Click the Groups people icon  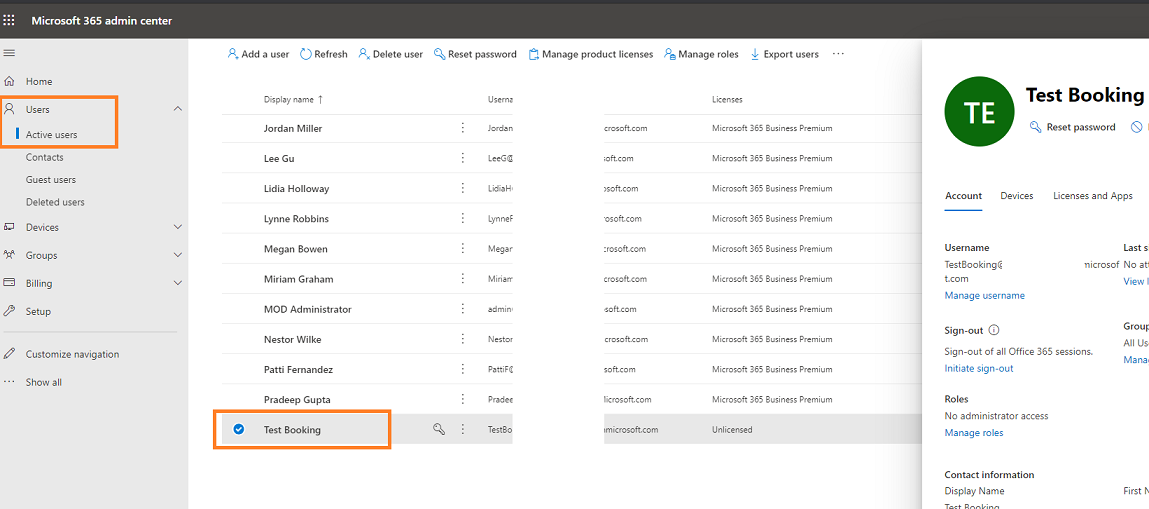tap(10, 255)
